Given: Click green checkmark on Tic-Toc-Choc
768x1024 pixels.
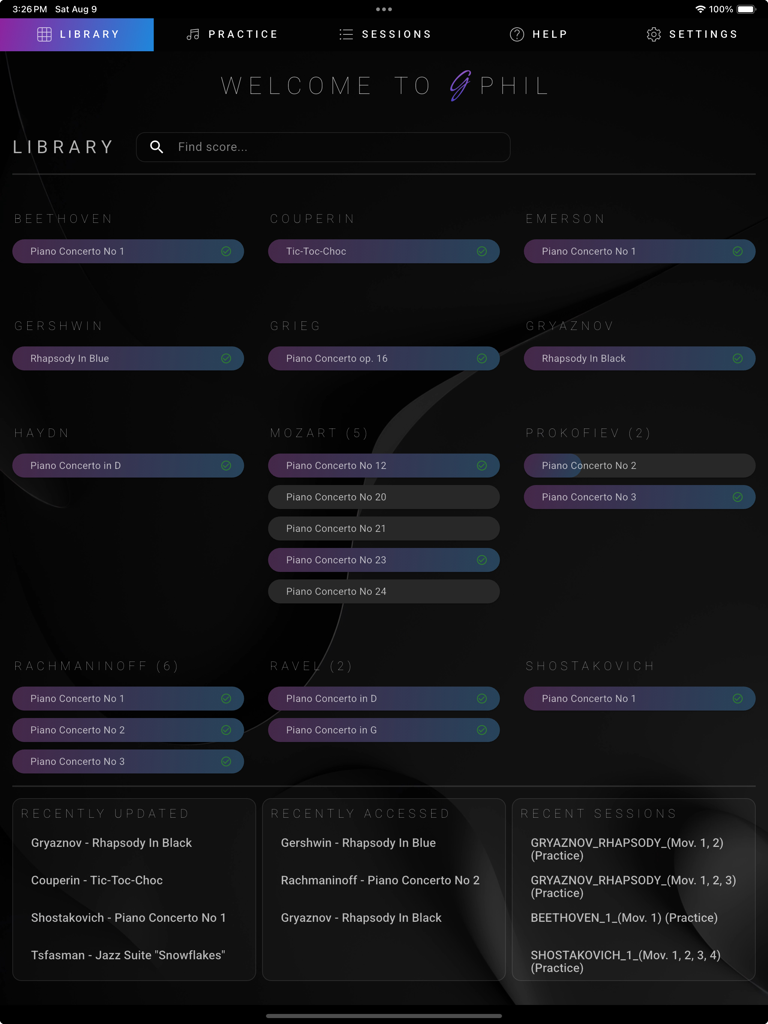Looking at the screenshot, I should point(482,251).
